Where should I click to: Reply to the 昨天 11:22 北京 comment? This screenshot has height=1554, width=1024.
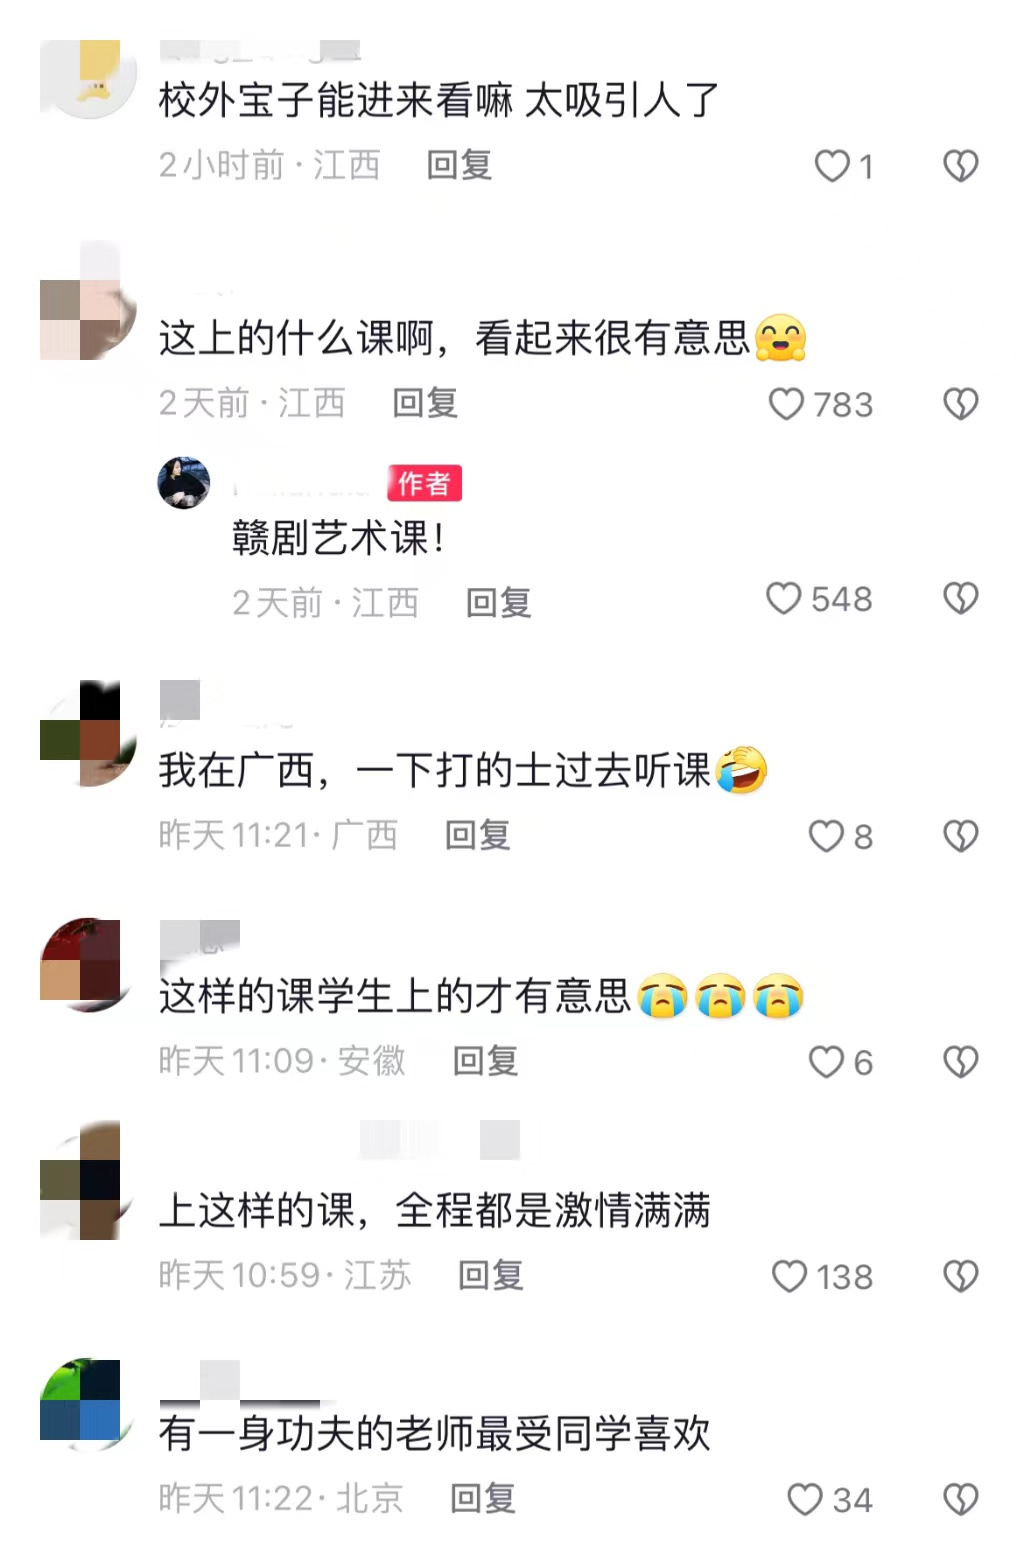click(x=482, y=1498)
